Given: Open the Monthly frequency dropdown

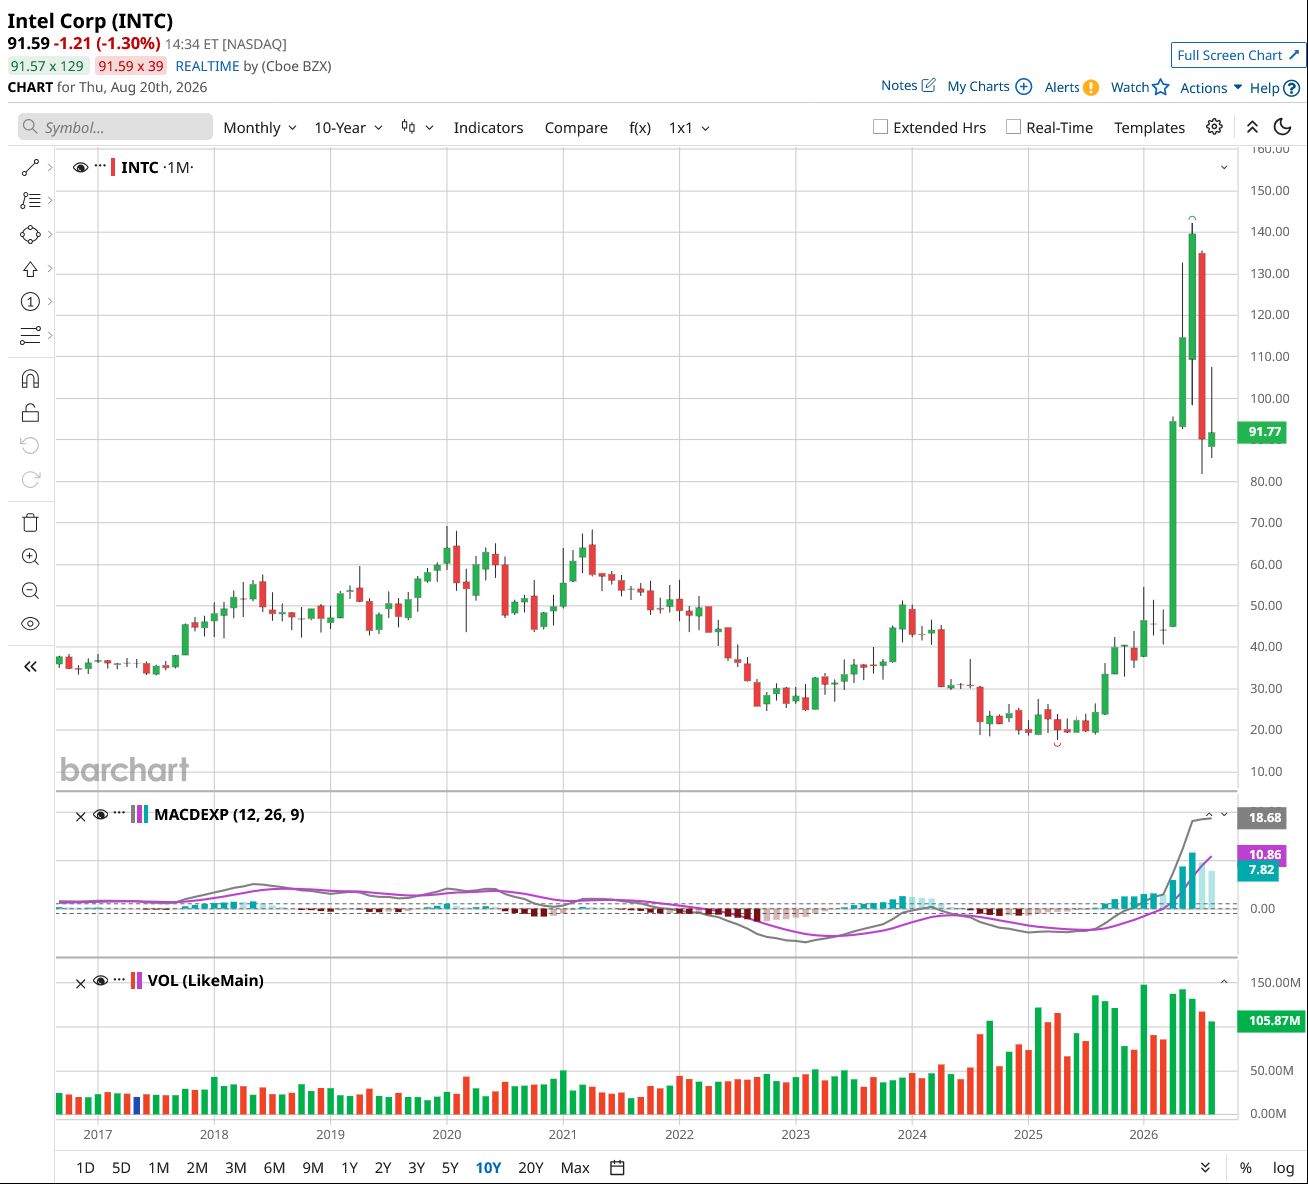Looking at the screenshot, I should pos(260,128).
